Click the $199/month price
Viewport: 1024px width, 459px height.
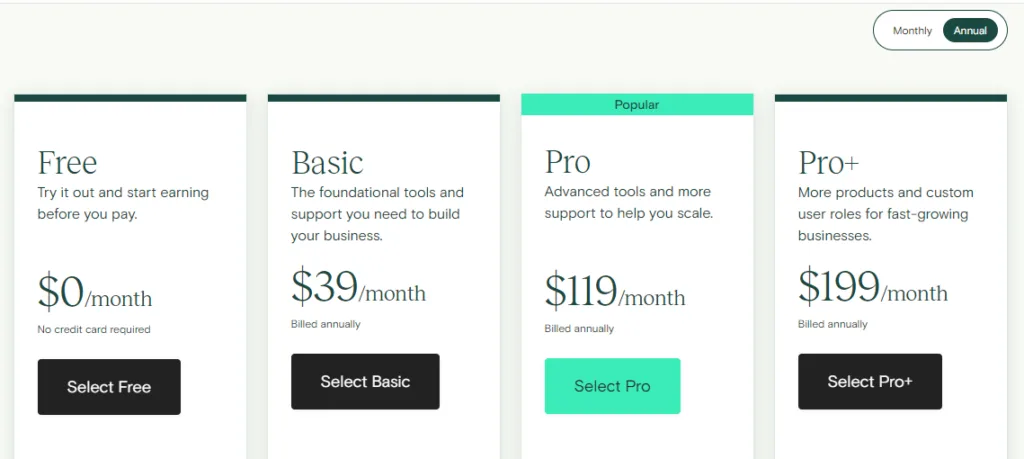[872, 288]
